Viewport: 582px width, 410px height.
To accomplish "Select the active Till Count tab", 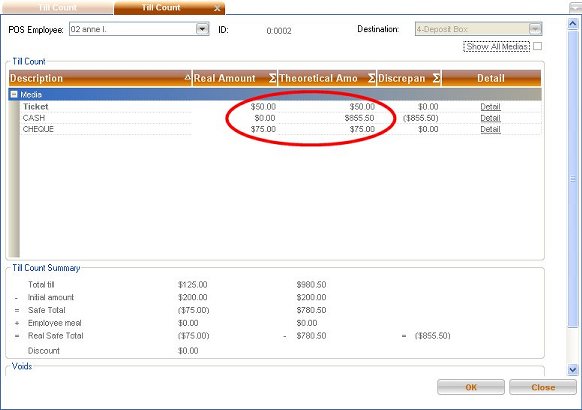I will click(x=161, y=8).
